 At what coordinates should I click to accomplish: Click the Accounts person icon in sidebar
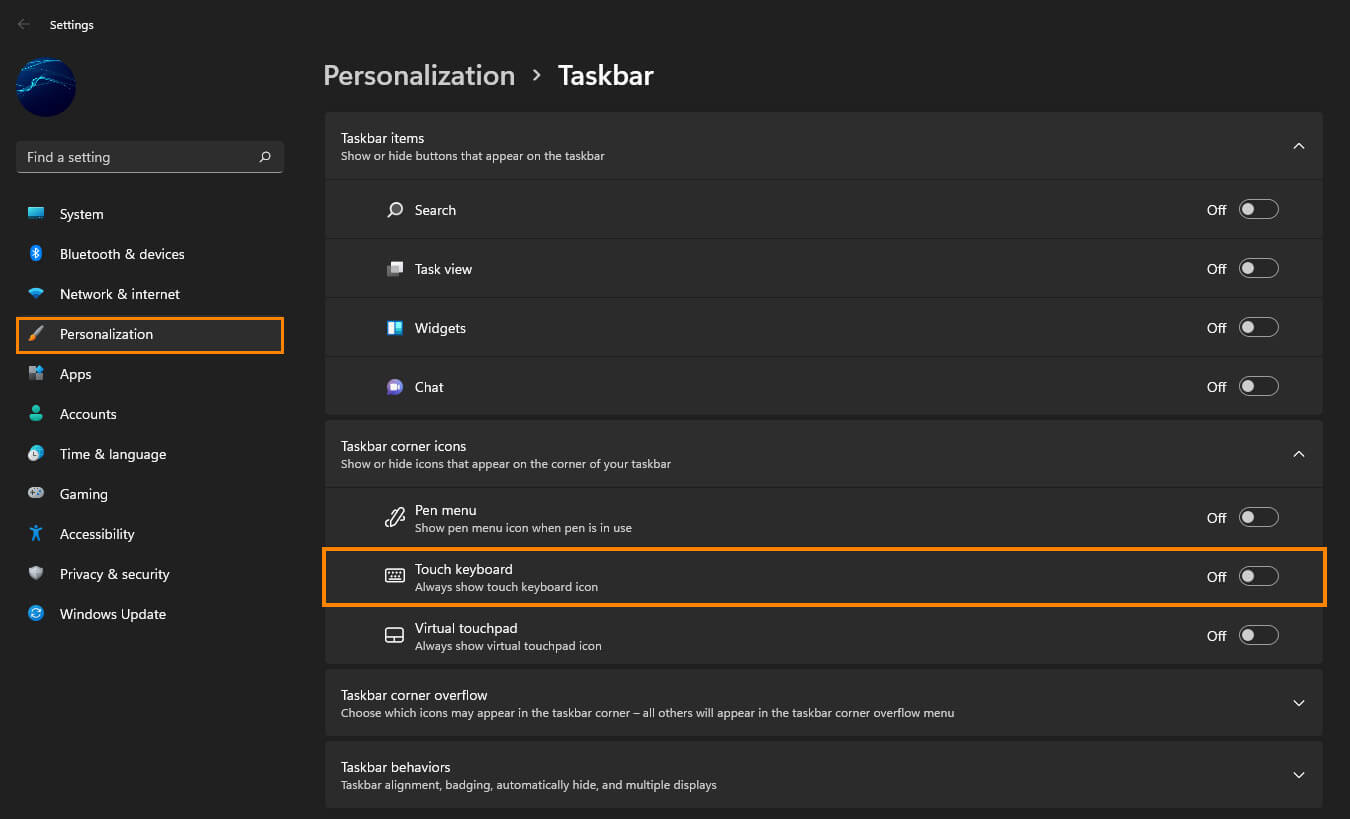click(x=36, y=414)
